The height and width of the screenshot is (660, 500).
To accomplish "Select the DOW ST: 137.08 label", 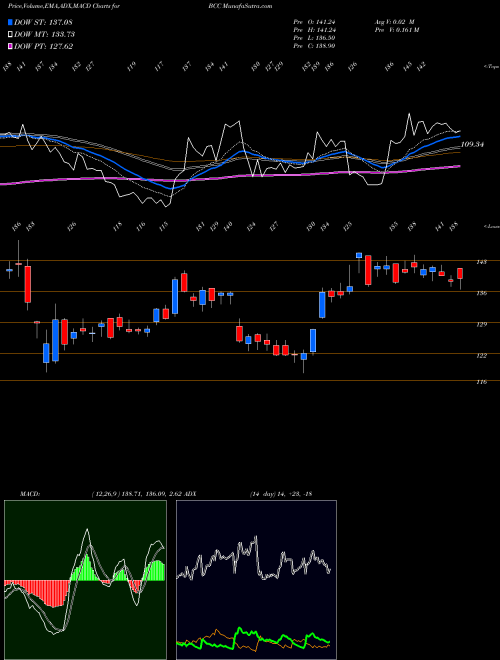I will (43, 22).
